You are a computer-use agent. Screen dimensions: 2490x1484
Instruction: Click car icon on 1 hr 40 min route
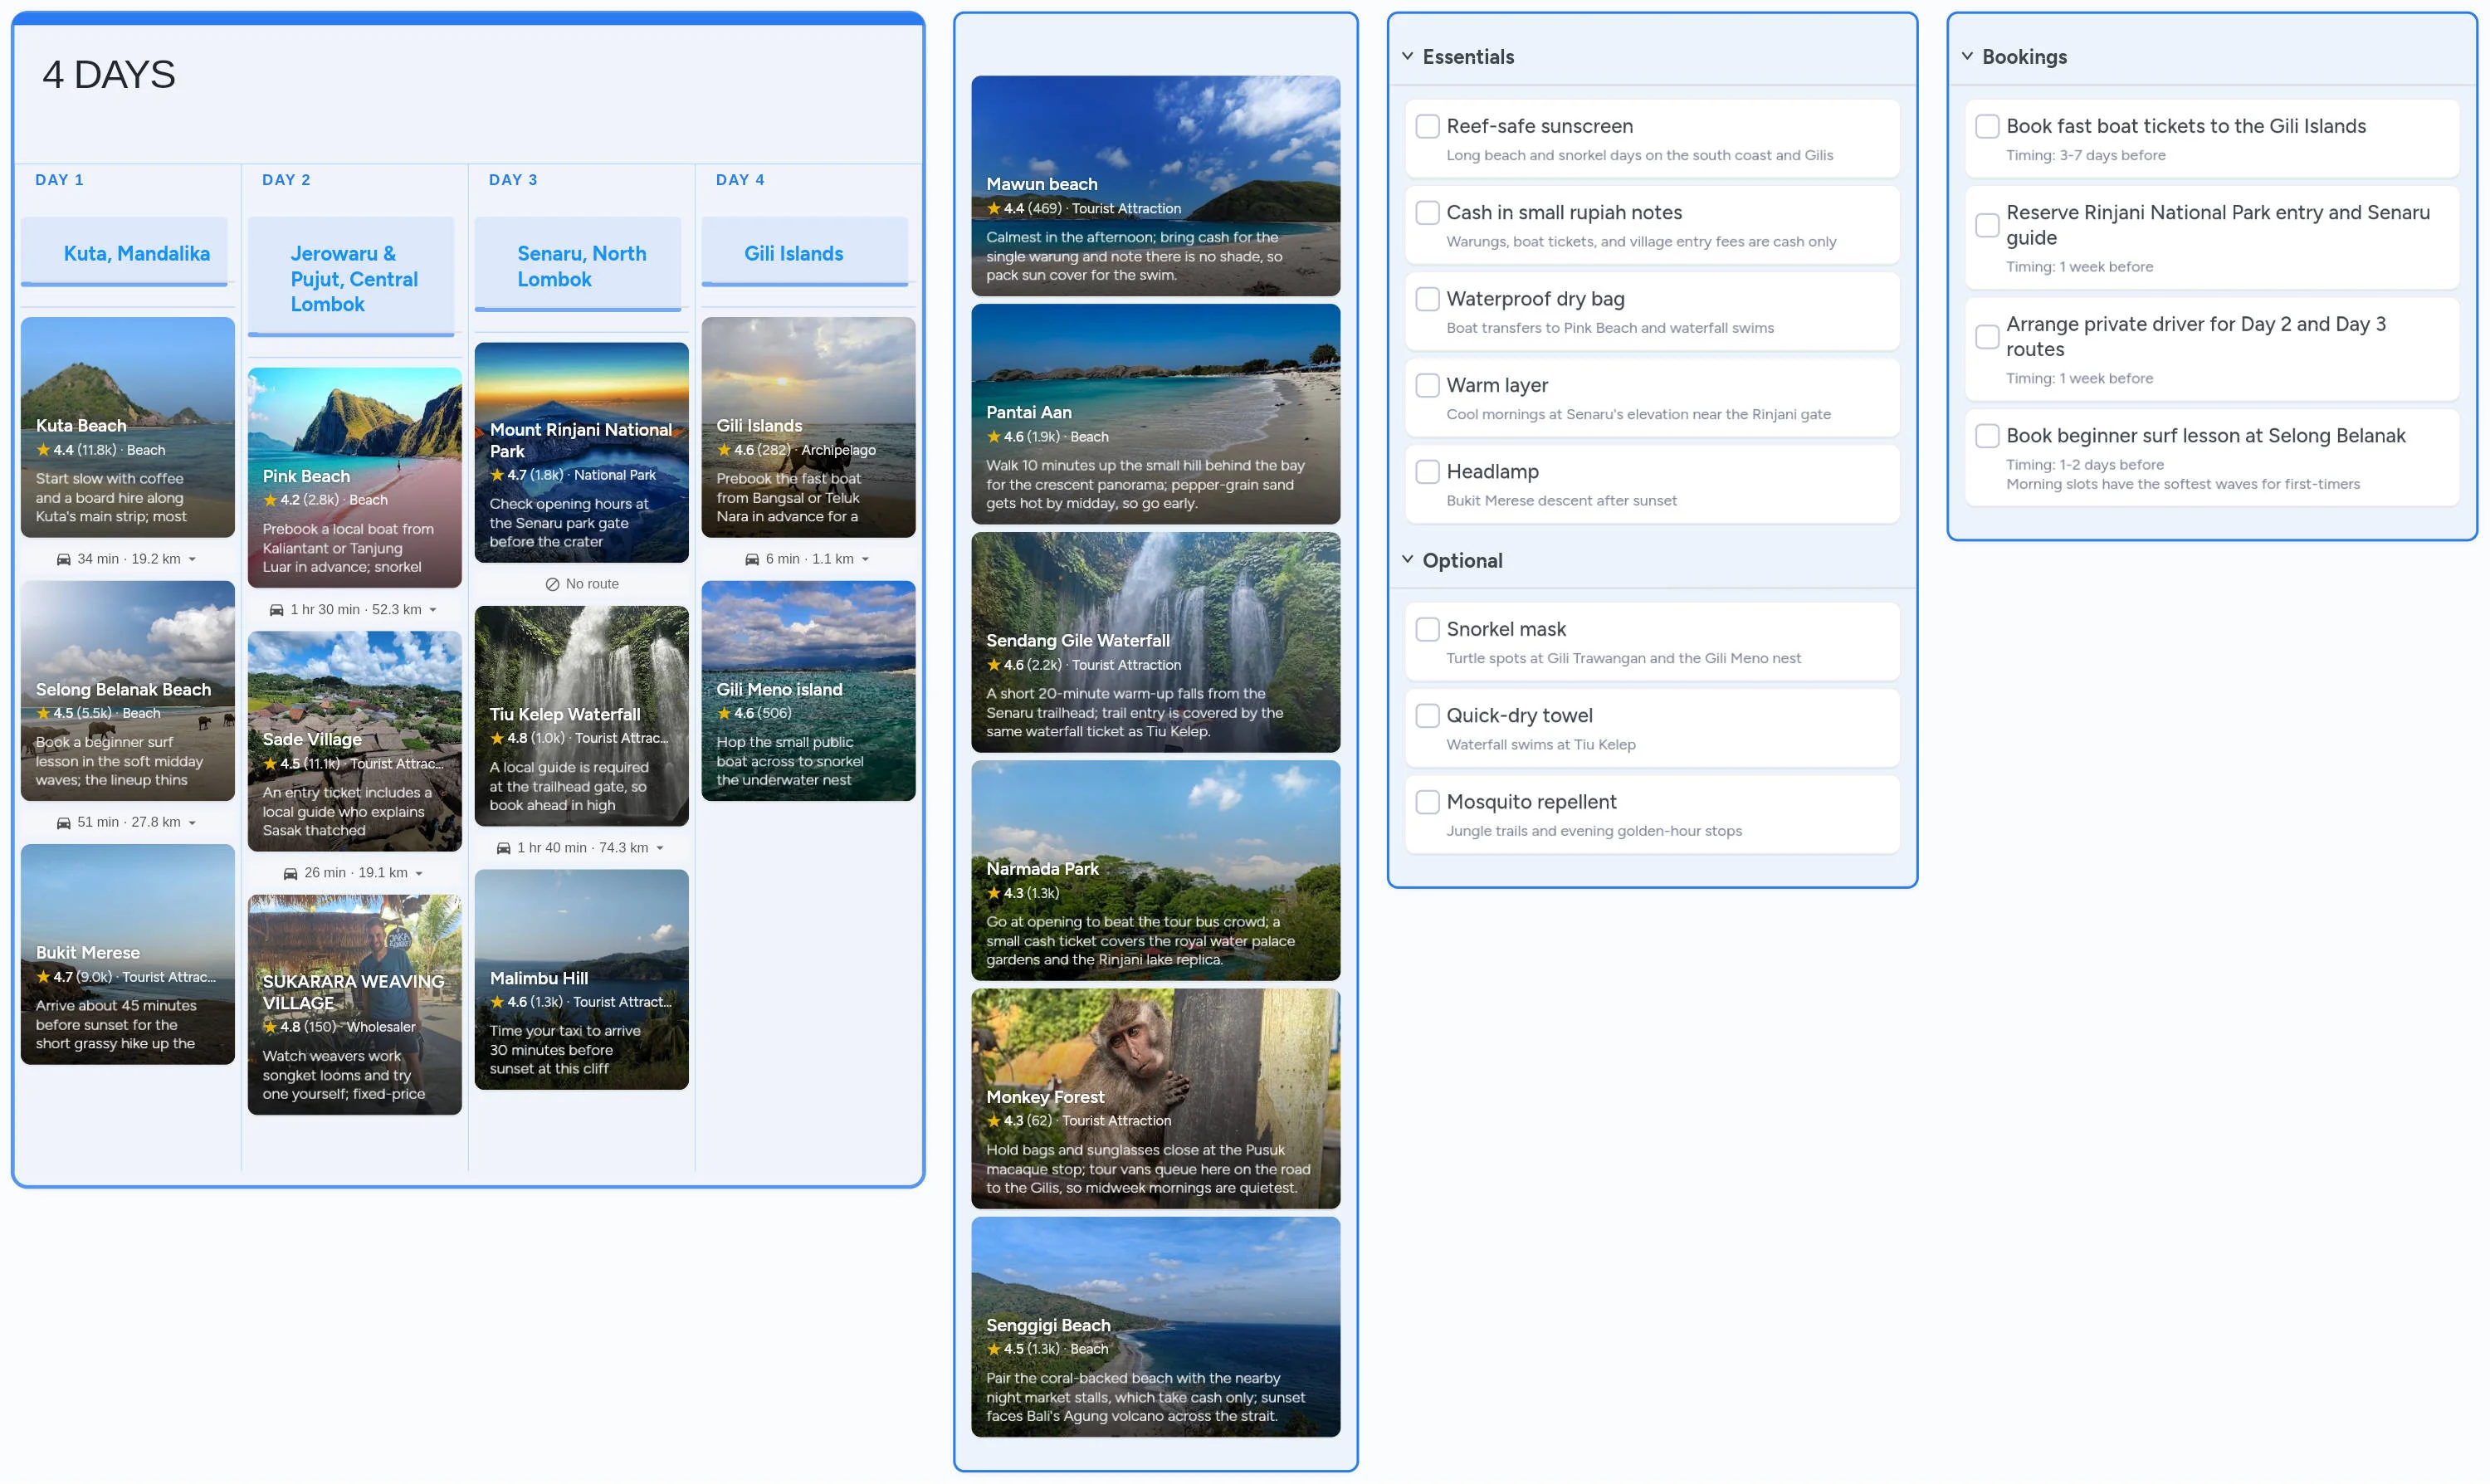pyautogui.click(x=504, y=848)
